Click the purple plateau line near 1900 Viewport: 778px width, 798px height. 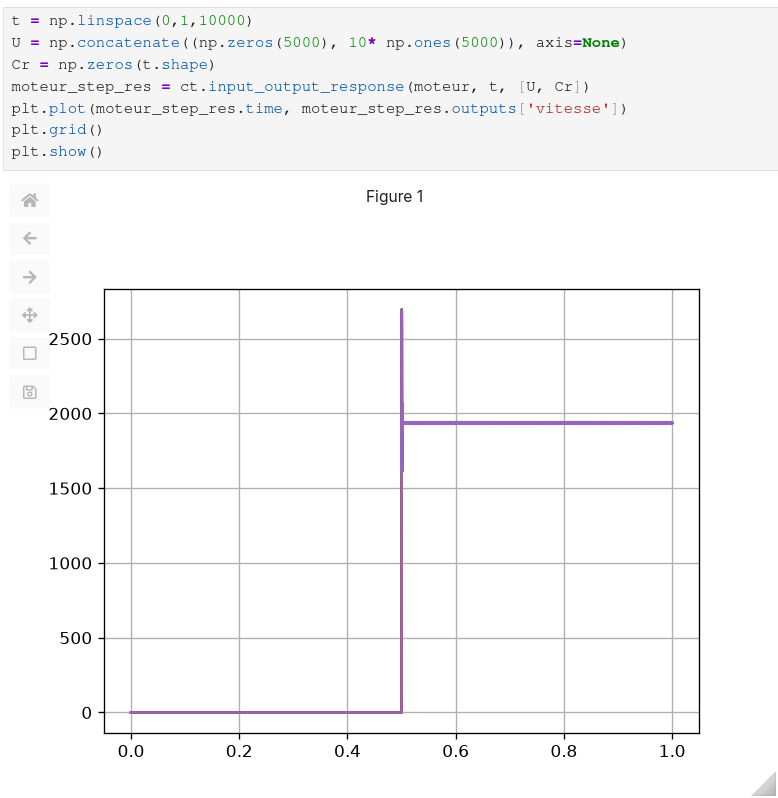click(538, 423)
